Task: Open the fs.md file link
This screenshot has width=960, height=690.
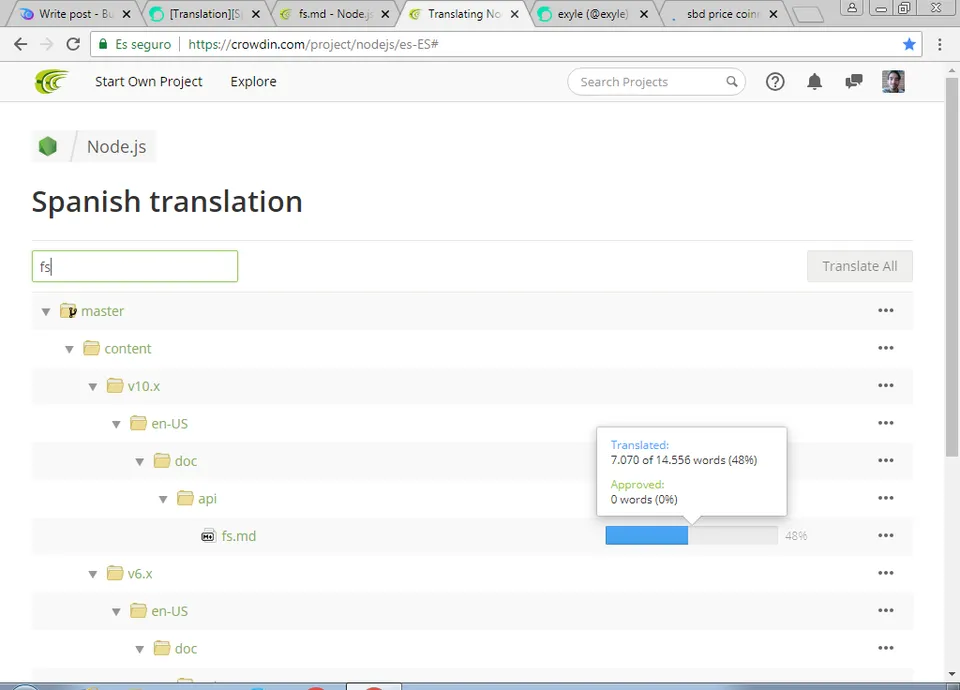Action: [x=239, y=536]
